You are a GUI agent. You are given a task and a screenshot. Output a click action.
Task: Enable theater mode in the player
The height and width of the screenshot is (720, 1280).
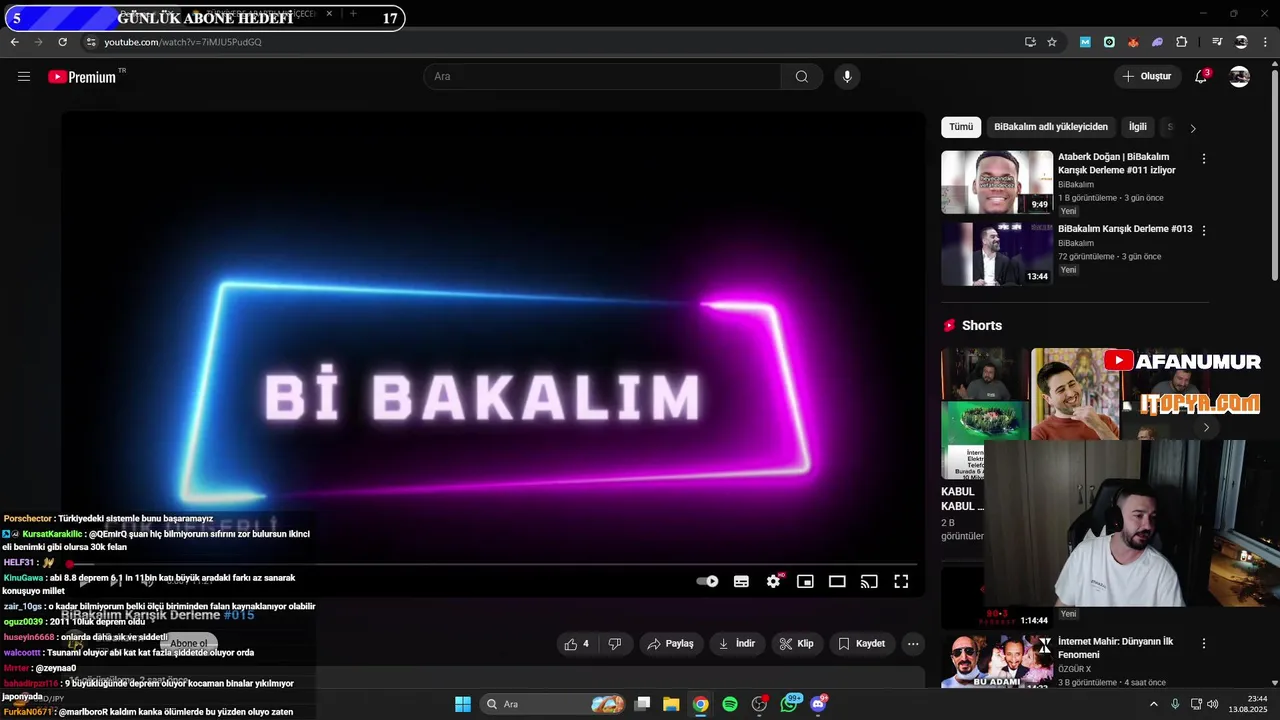(x=837, y=581)
